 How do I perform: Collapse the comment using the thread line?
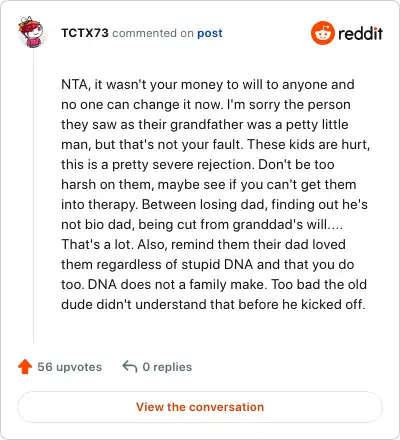tap(33, 197)
